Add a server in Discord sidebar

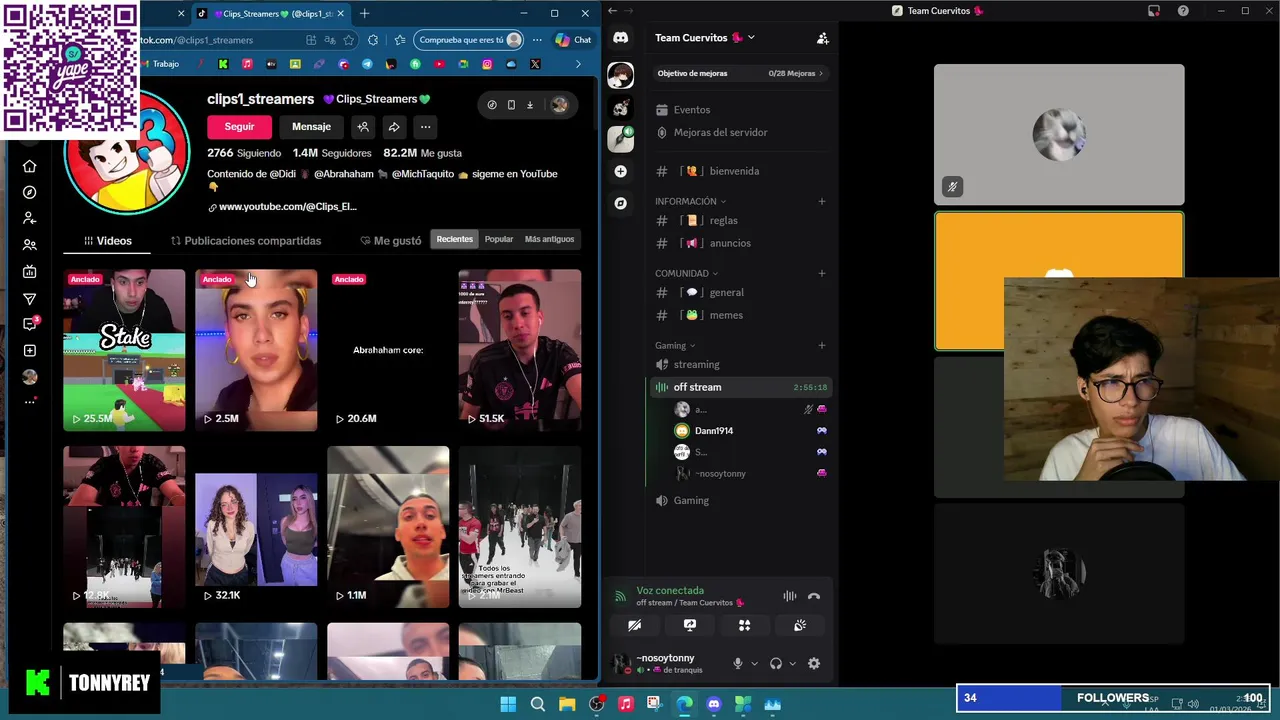click(621, 172)
